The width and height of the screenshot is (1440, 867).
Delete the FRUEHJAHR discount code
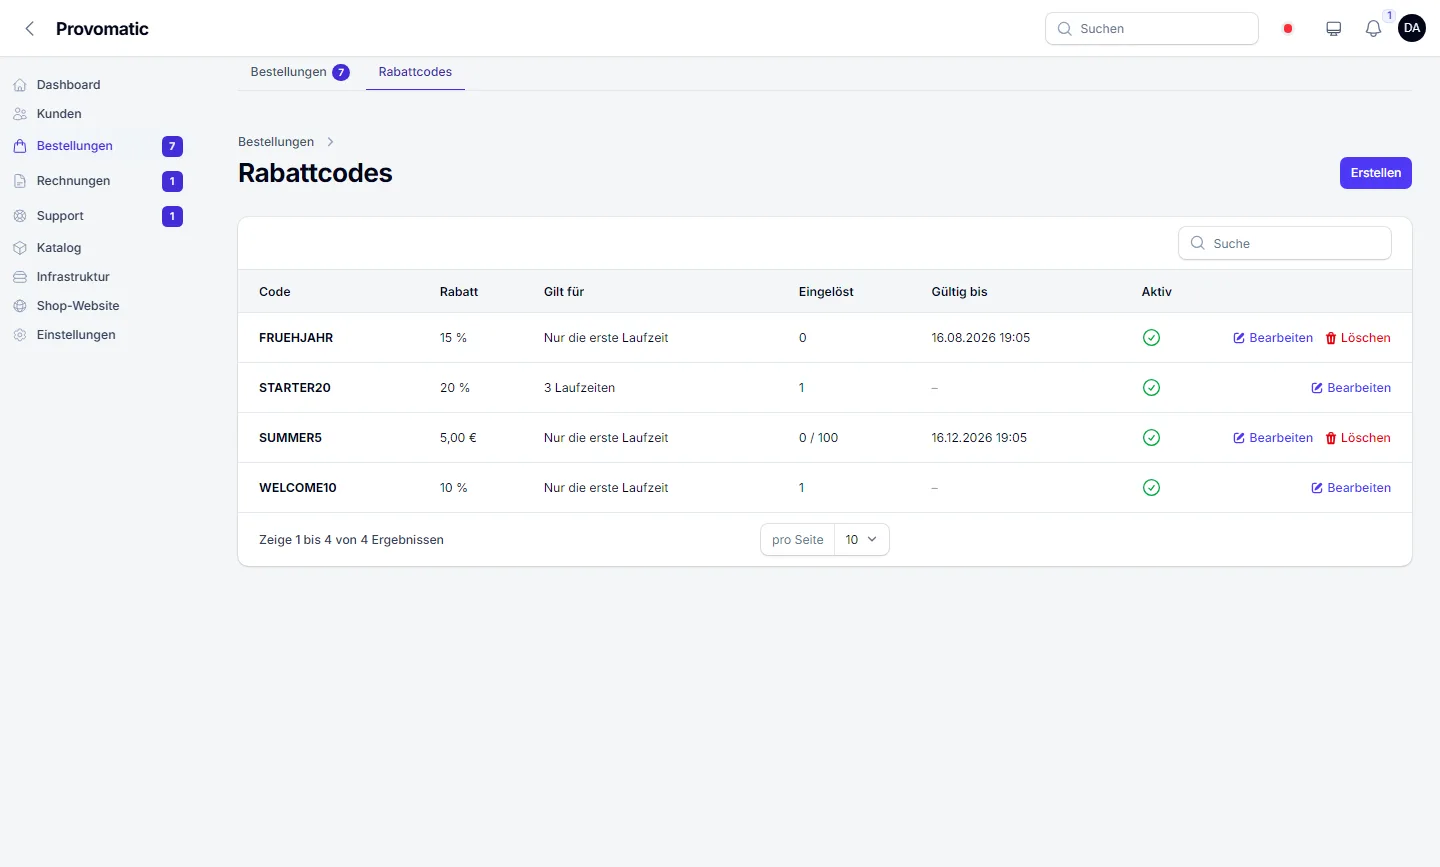(1358, 338)
